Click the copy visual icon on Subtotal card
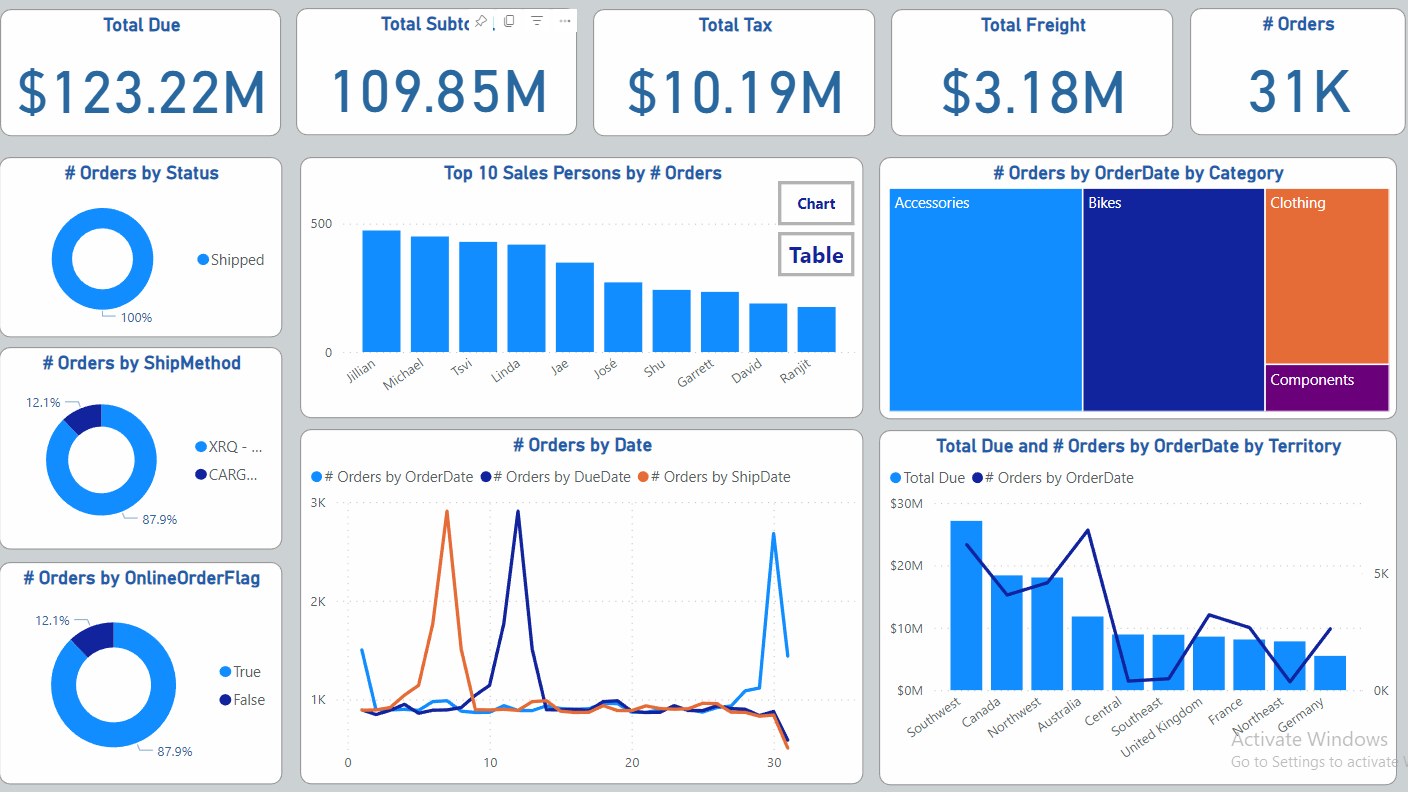Viewport: 1408px width, 792px height. [509, 21]
